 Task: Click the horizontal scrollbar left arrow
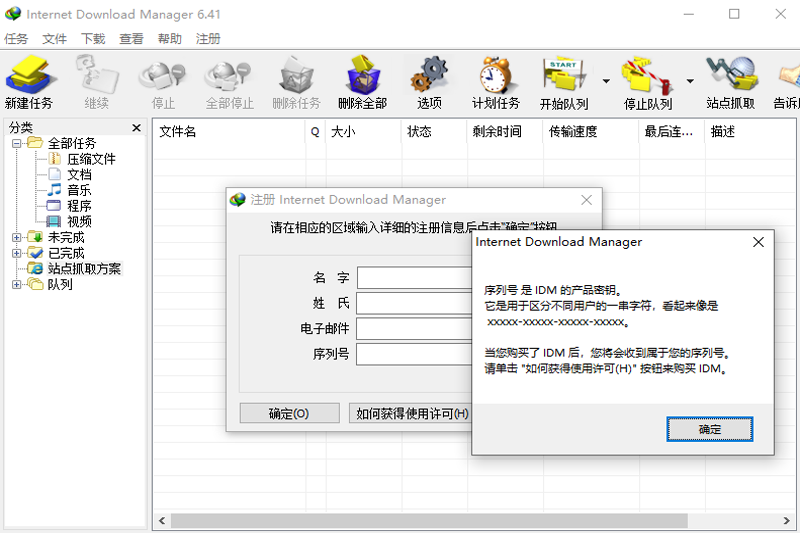pos(162,521)
